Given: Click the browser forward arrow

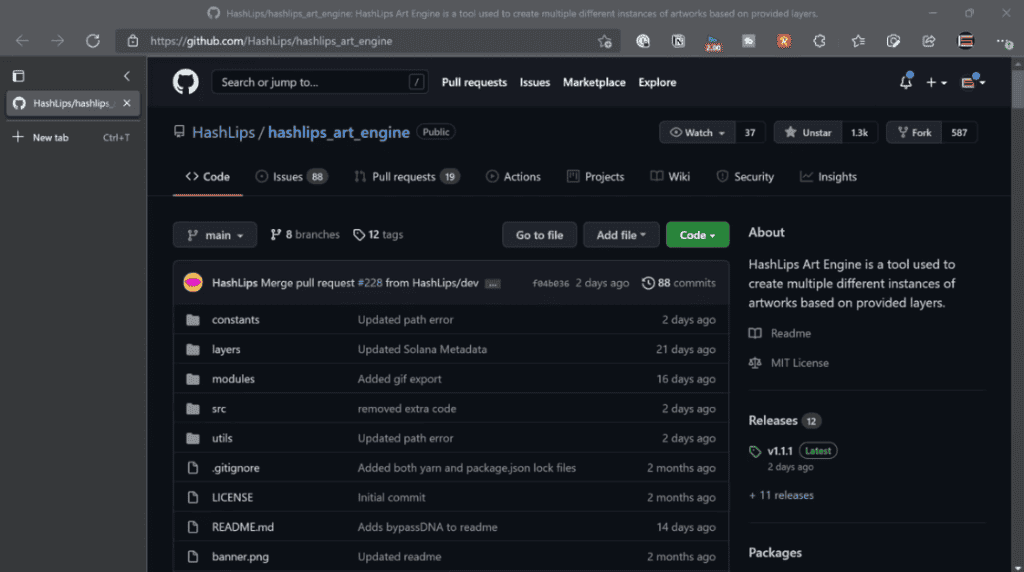Looking at the screenshot, I should [57, 40].
